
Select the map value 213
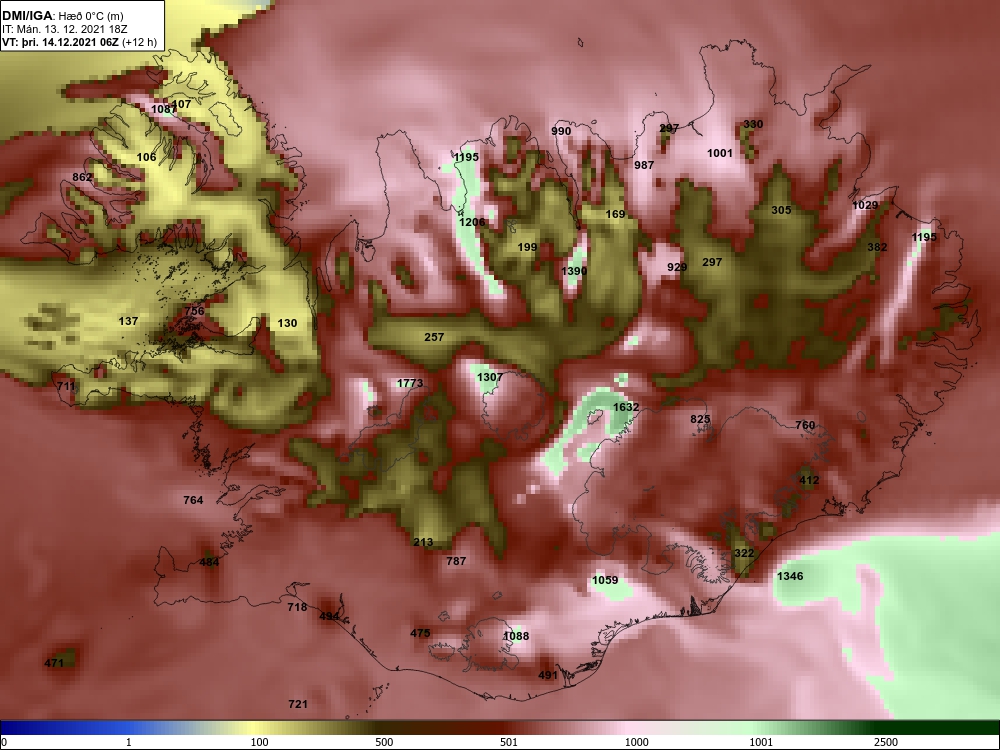[x=423, y=543]
